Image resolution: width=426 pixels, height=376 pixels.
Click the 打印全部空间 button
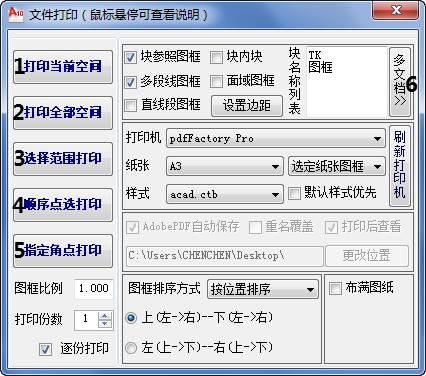[x=63, y=113]
